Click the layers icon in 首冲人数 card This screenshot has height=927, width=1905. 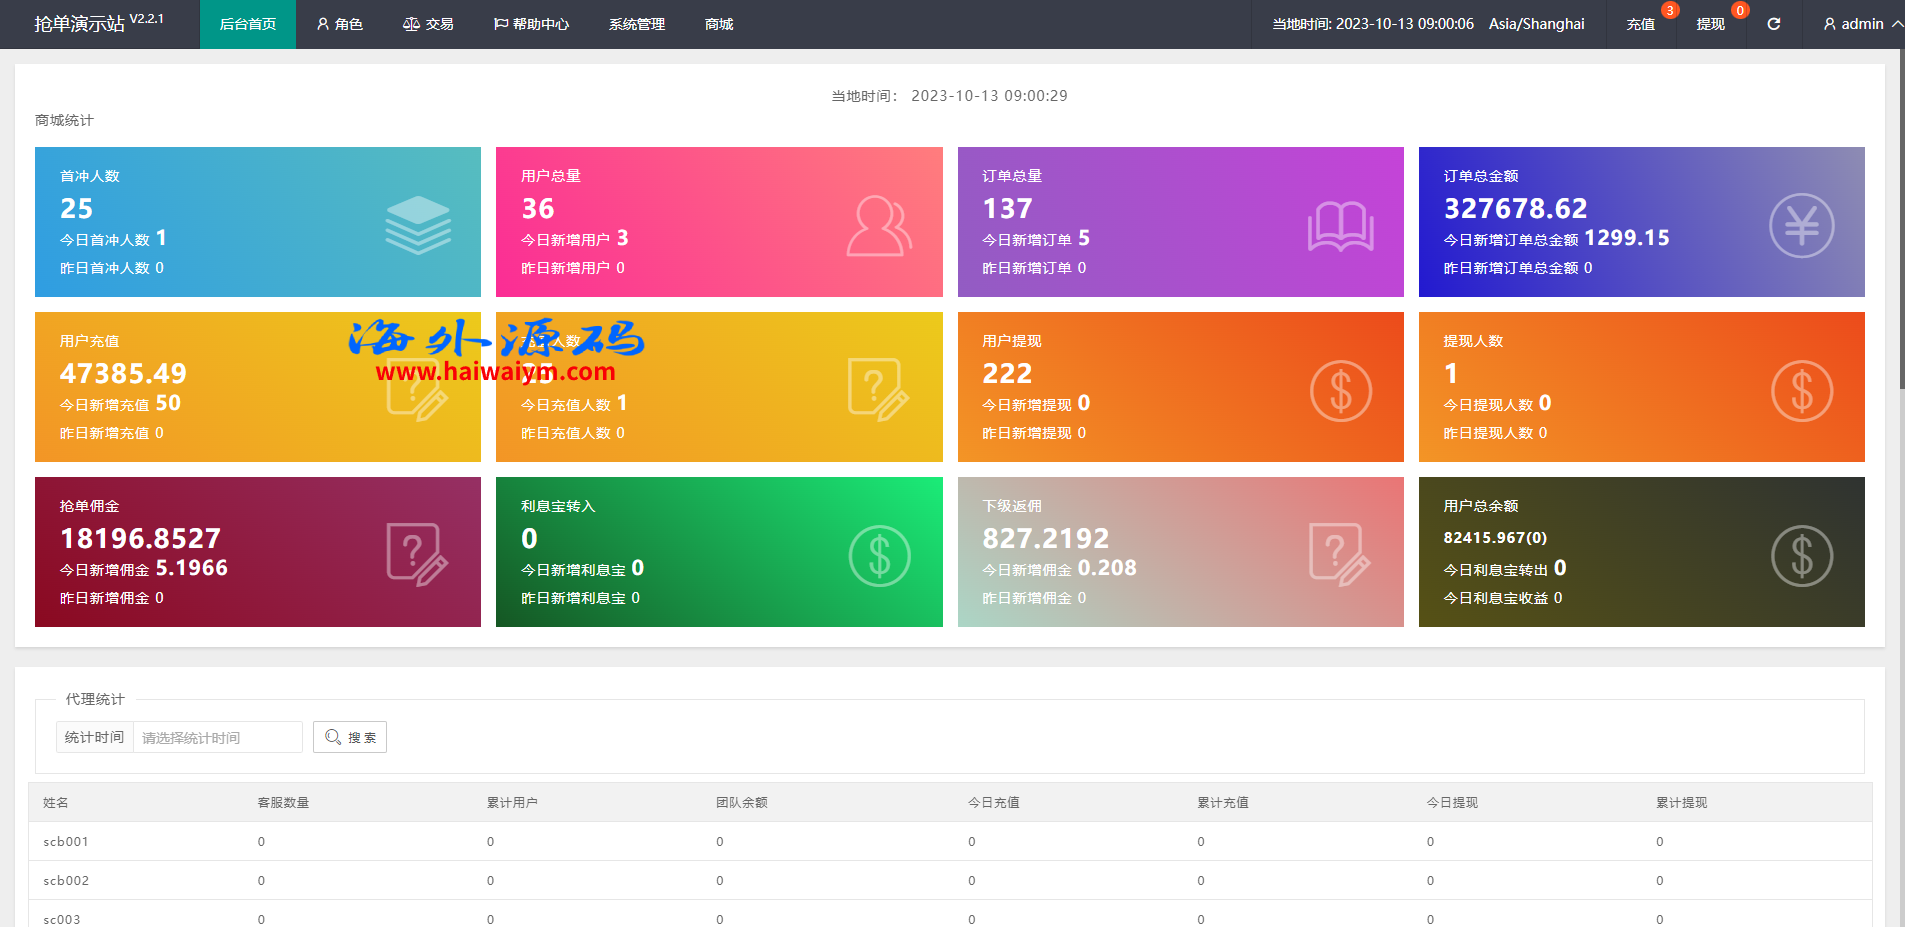pos(418,225)
